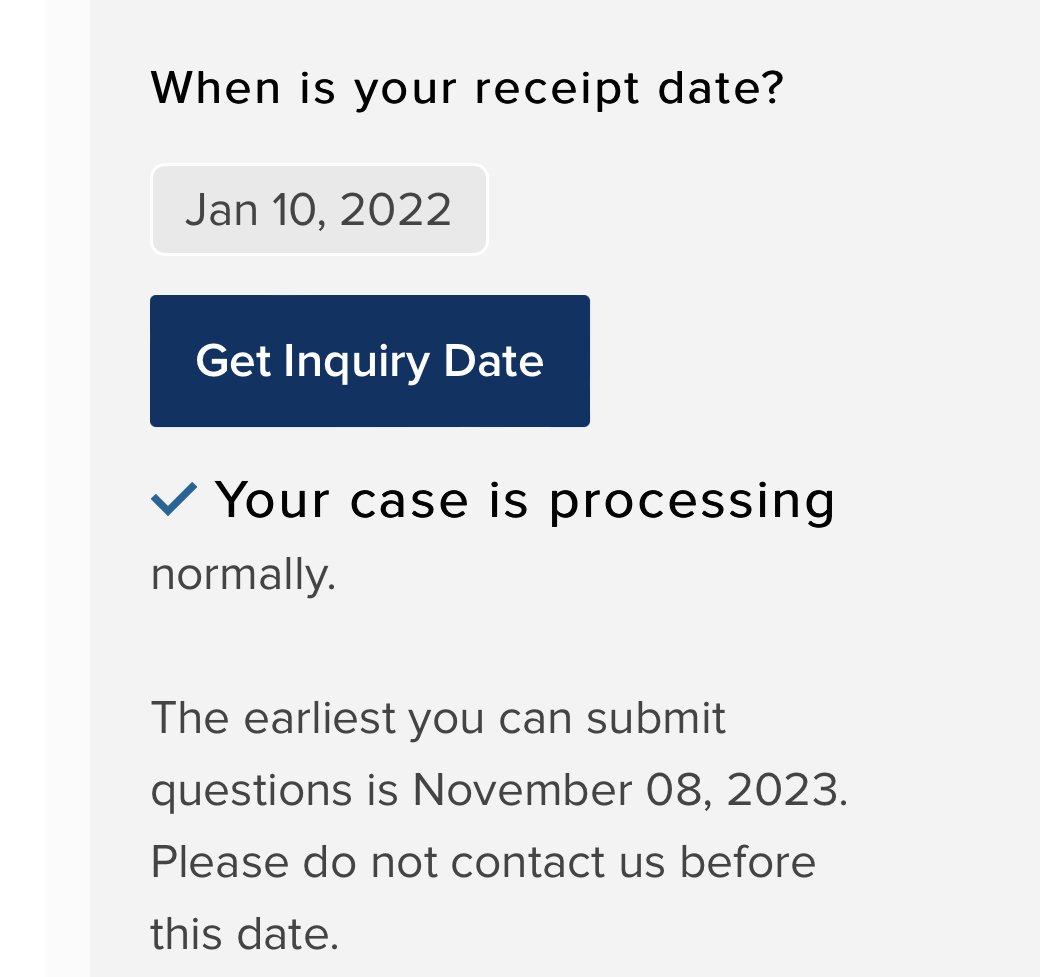The width and height of the screenshot is (1040, 977).
Task: Focus the receipt date input field
Action: tap(319, 210)
